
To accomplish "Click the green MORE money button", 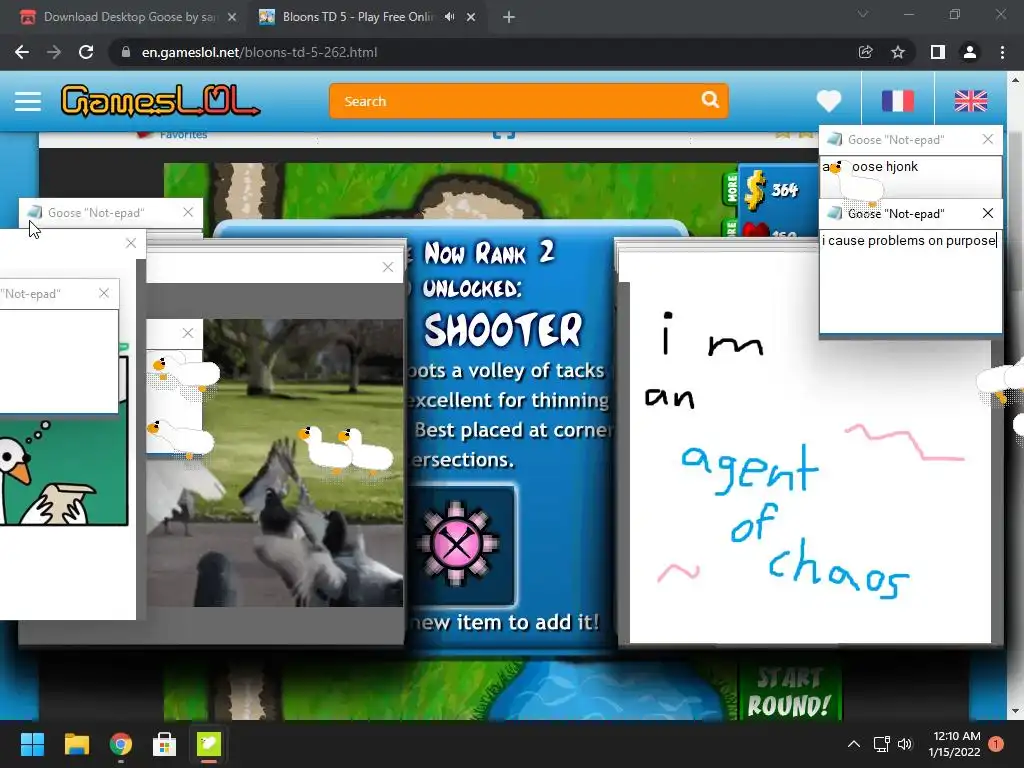I will pos(731,189).
